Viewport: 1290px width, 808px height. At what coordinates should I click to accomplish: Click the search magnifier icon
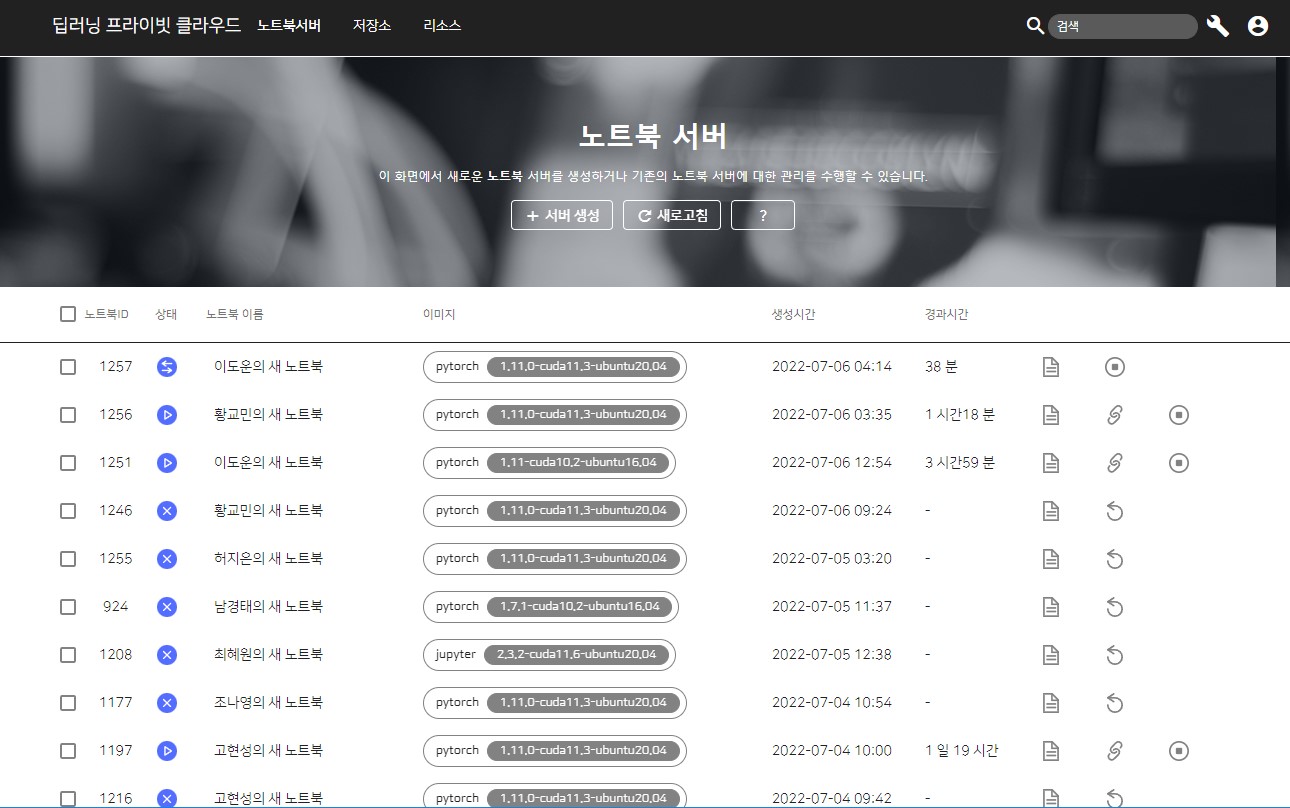pos(1036,26)
